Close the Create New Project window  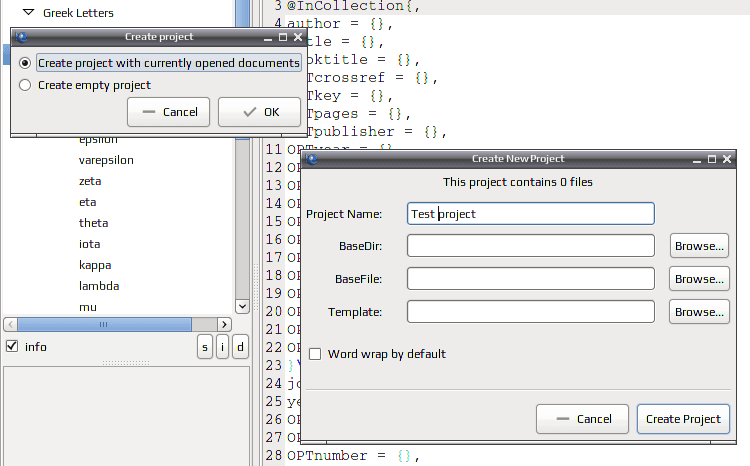click(727, 159)
